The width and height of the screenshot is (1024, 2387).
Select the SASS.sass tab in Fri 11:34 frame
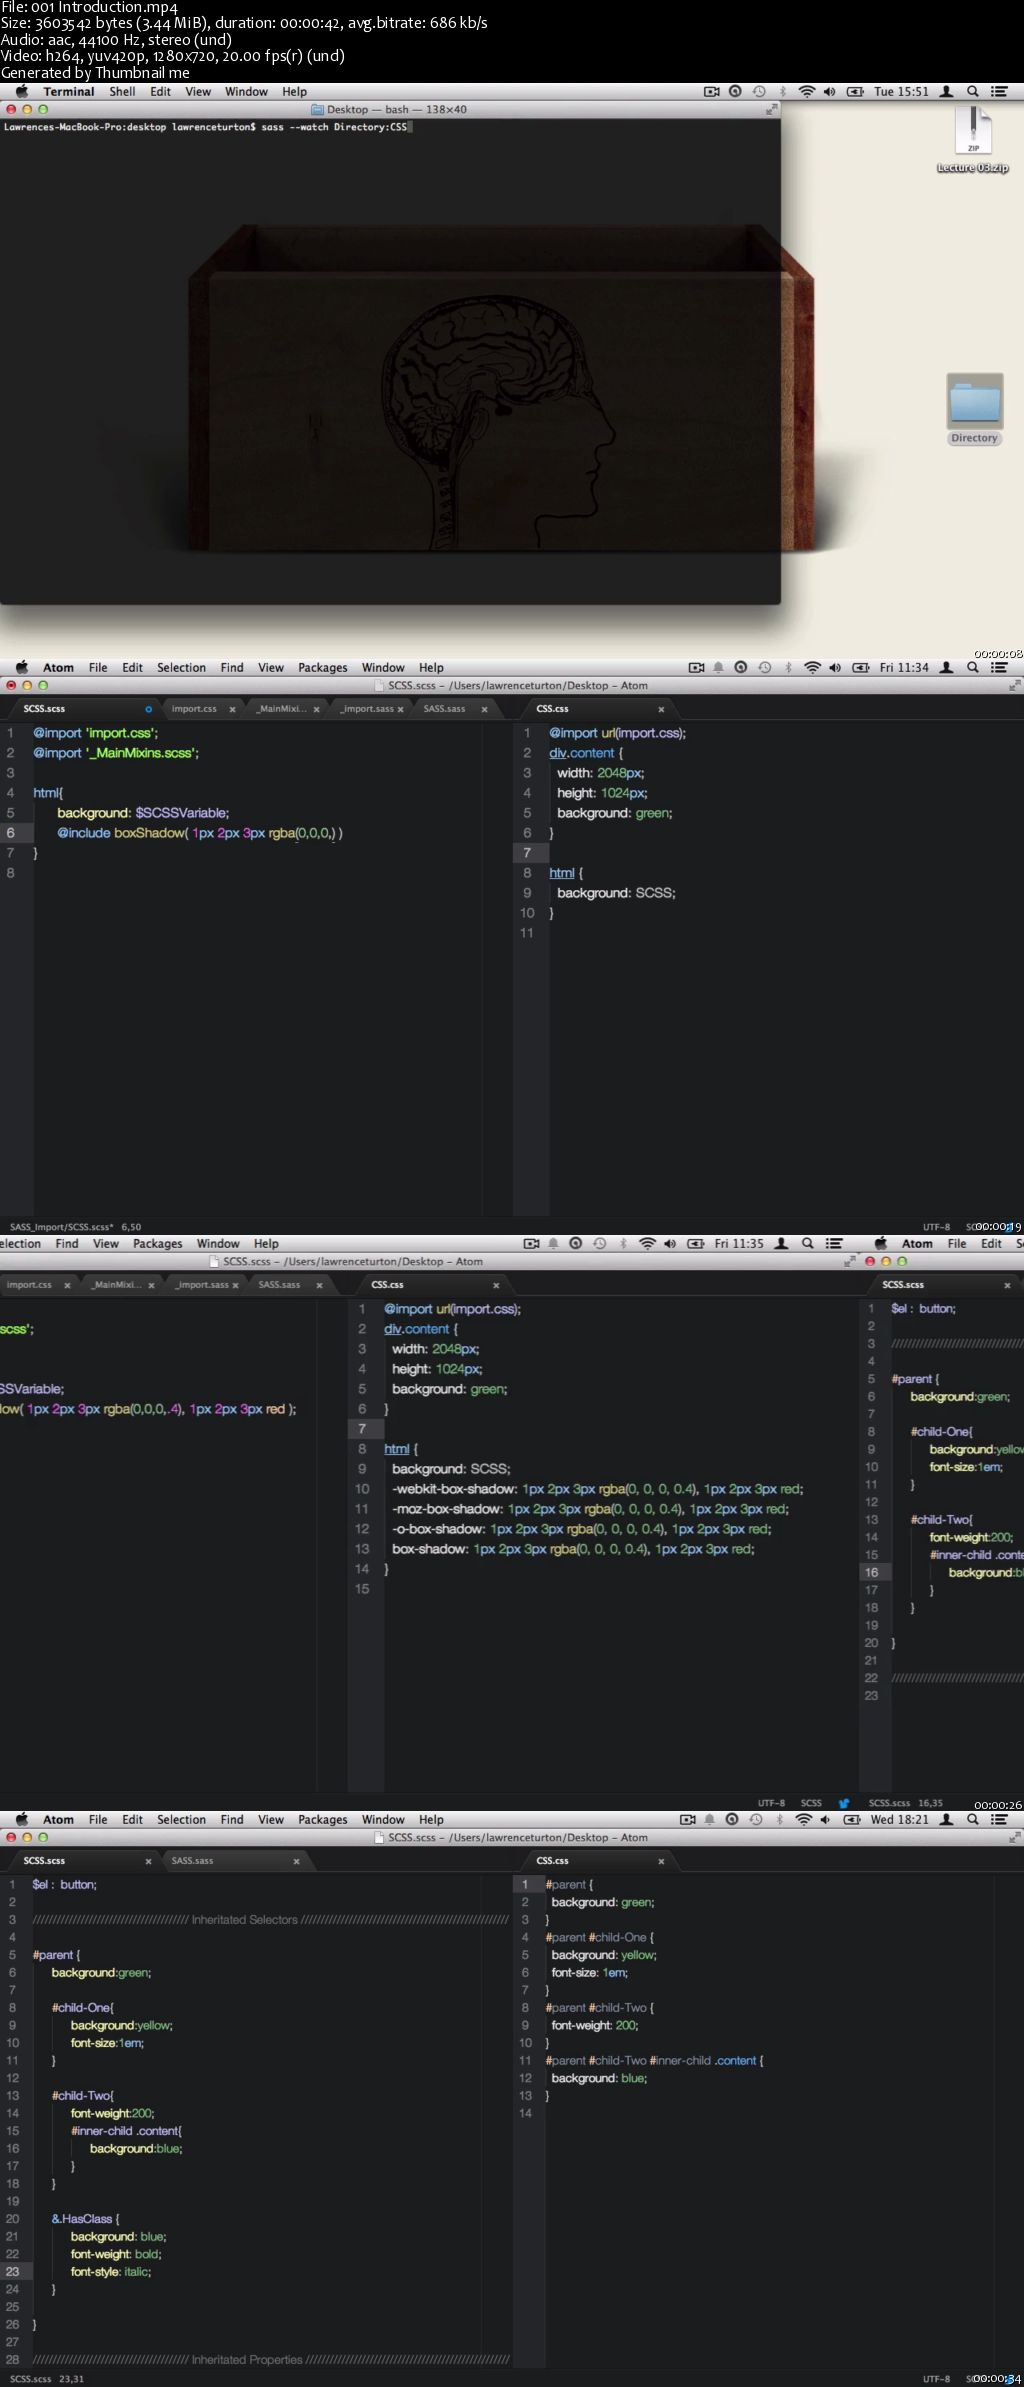(x=444, y=708)
